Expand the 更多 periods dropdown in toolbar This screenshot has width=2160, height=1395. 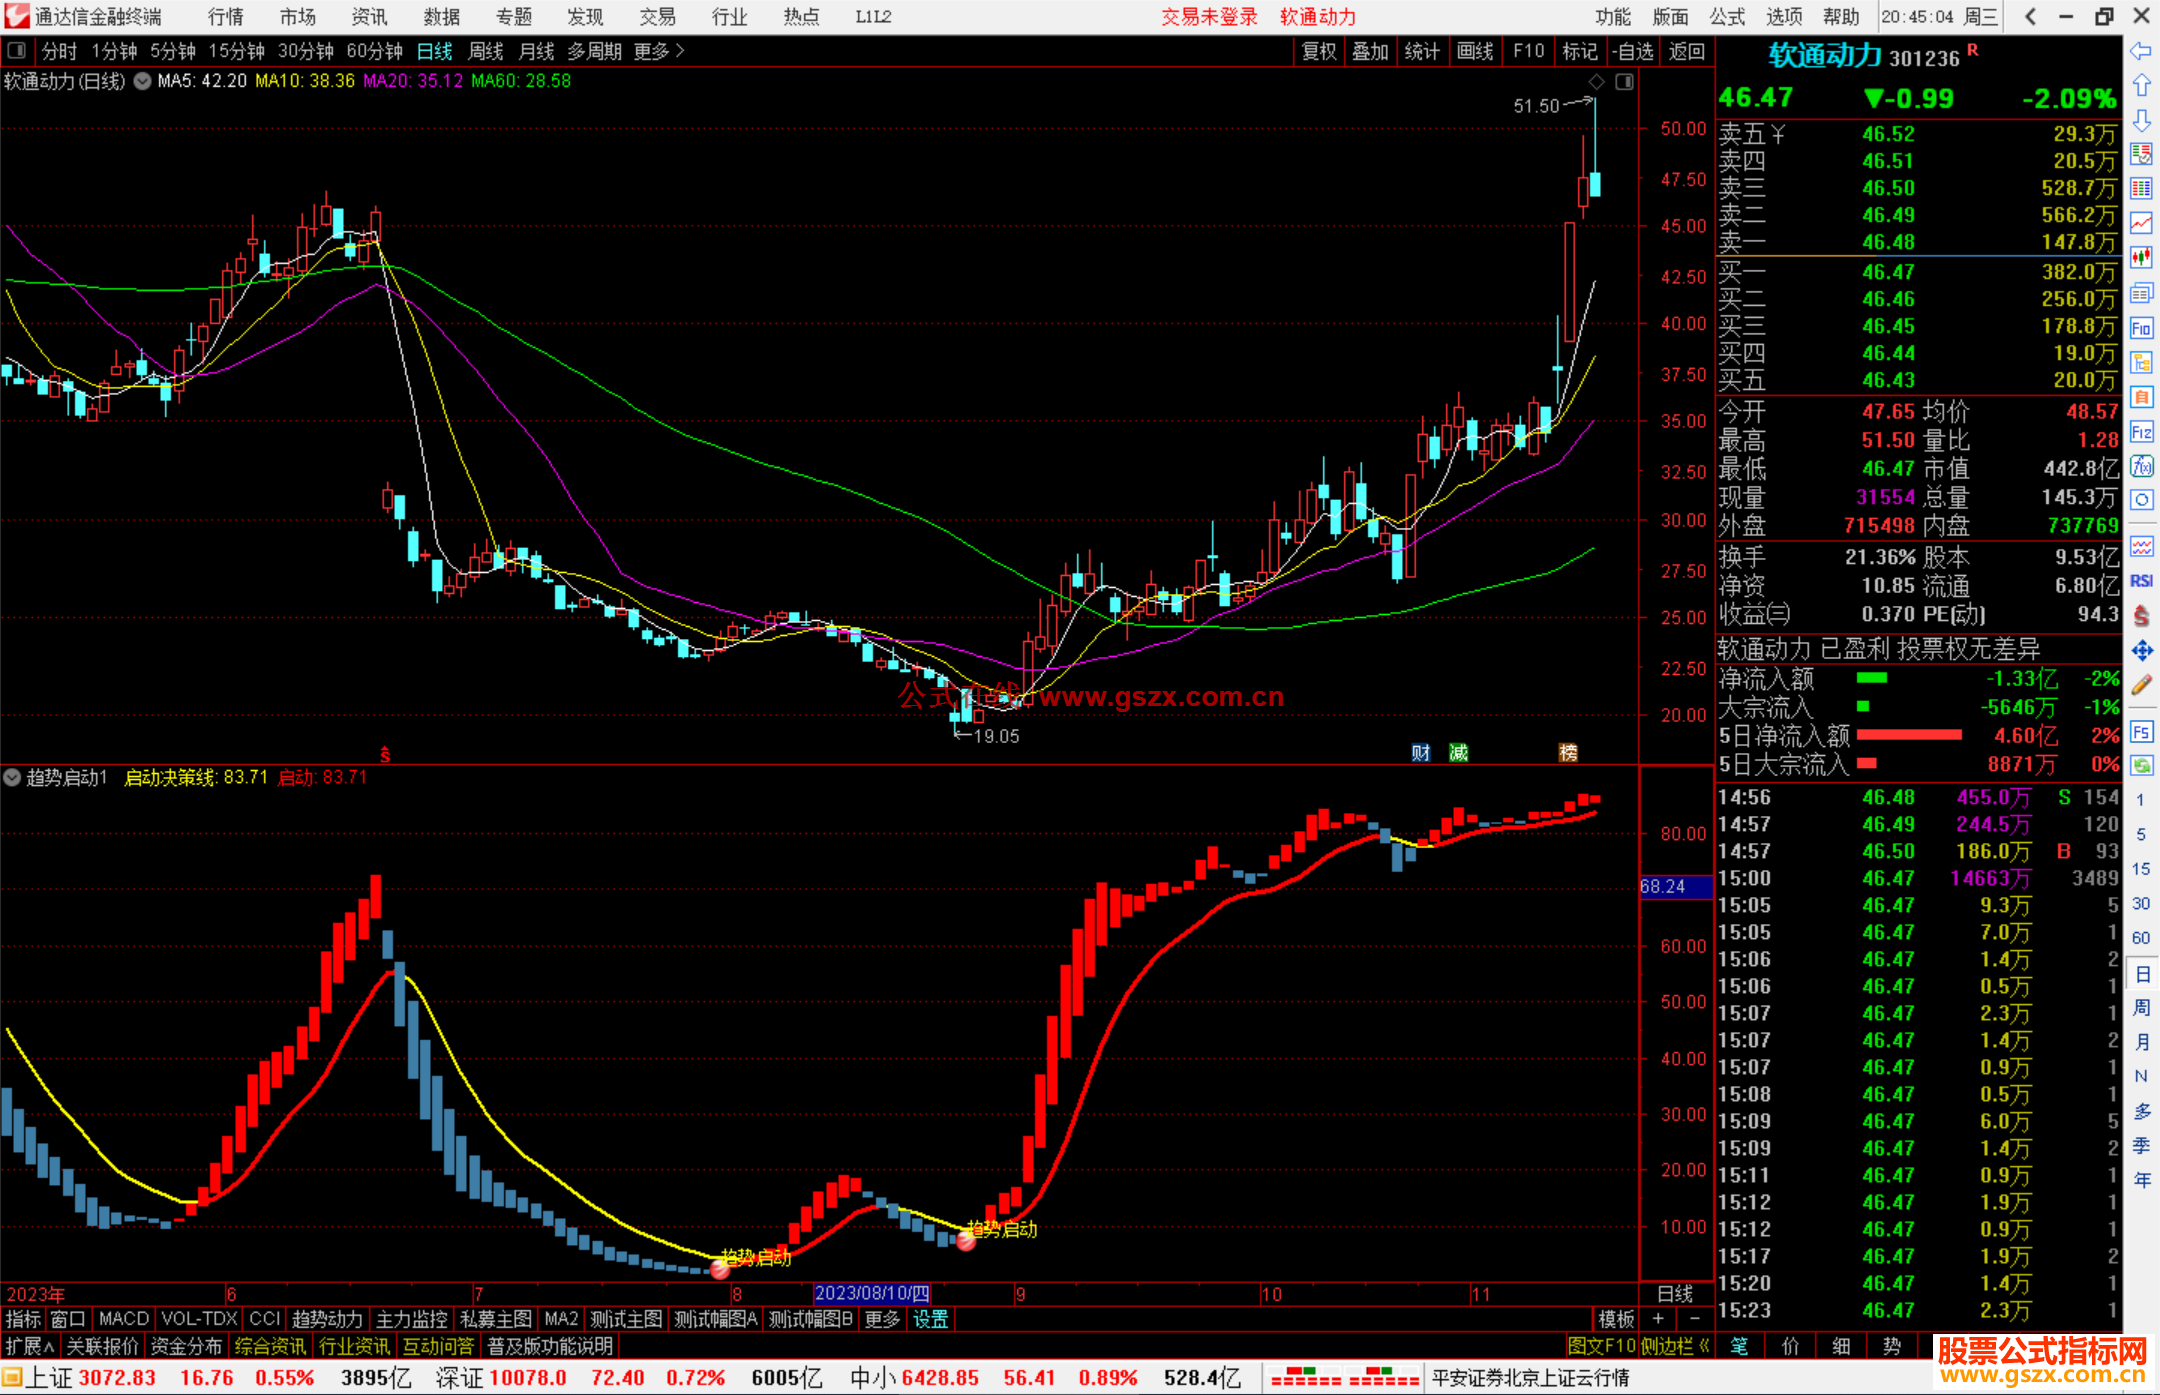tap(658, 51)
